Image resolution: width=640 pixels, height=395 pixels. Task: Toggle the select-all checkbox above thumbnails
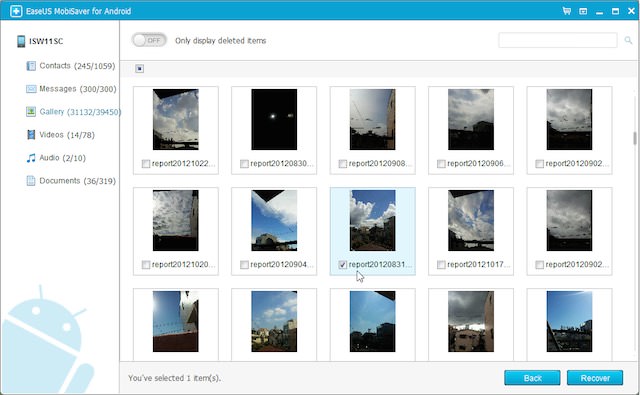pos(140,69)
